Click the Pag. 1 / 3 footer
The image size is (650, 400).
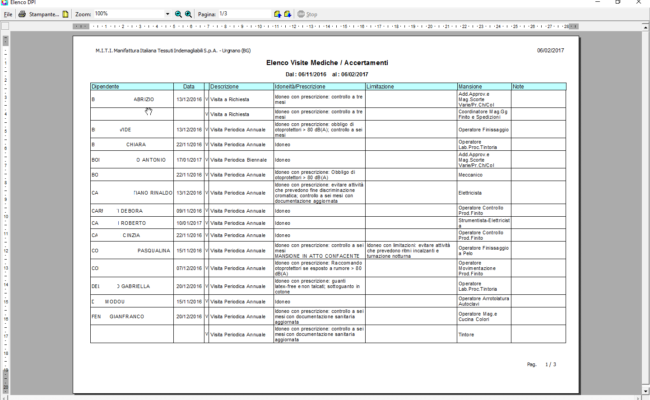(x=541, y=365)
